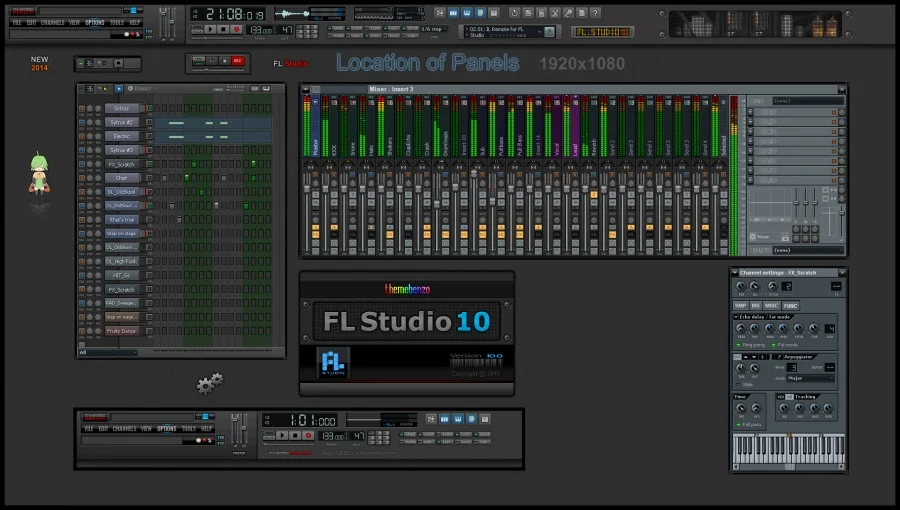The image size is (900, 510).
Task: Open the FILE menu in top toolbar
Action: (x=17, y=22)
